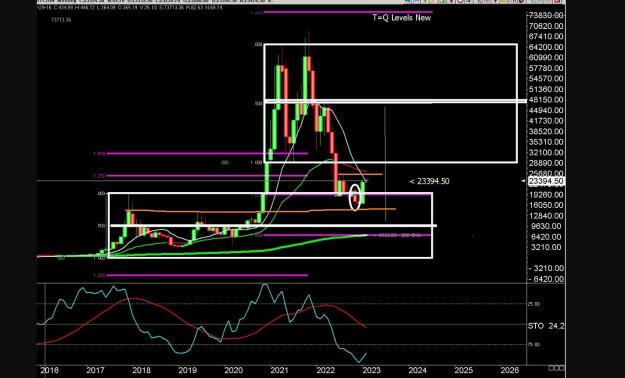Image resolution: width=625 pixels, height=378 pixels.
Task: Click the 54570.00 price axis label
Action: tap(546, 79)
